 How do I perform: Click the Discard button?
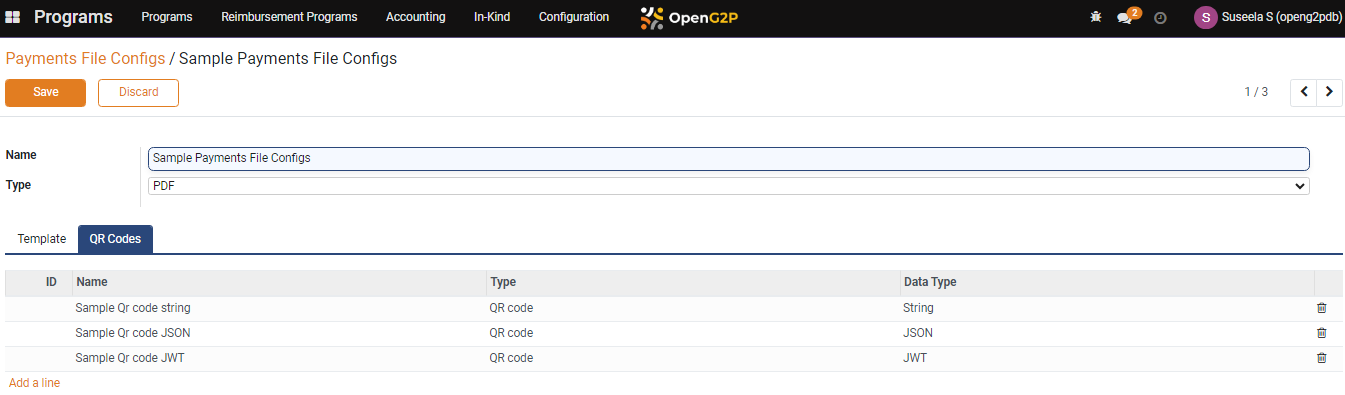[x=138, y=92]
